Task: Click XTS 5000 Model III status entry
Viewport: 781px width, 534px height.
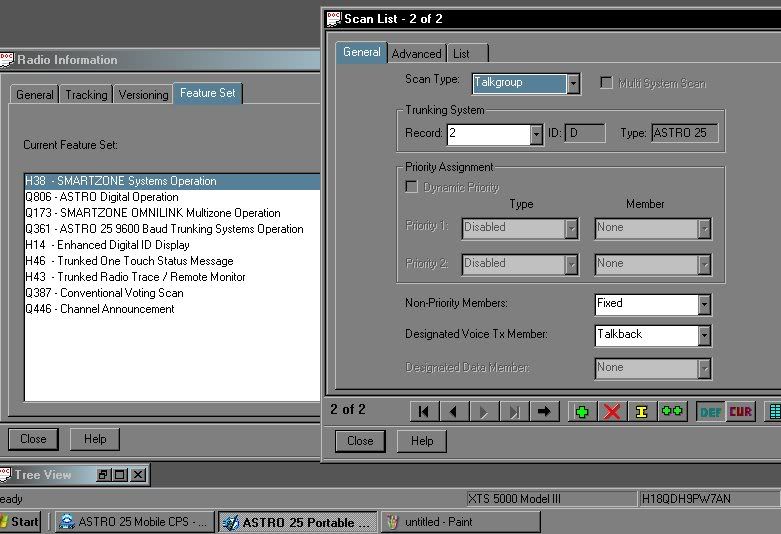Action: tap(551, 499)
